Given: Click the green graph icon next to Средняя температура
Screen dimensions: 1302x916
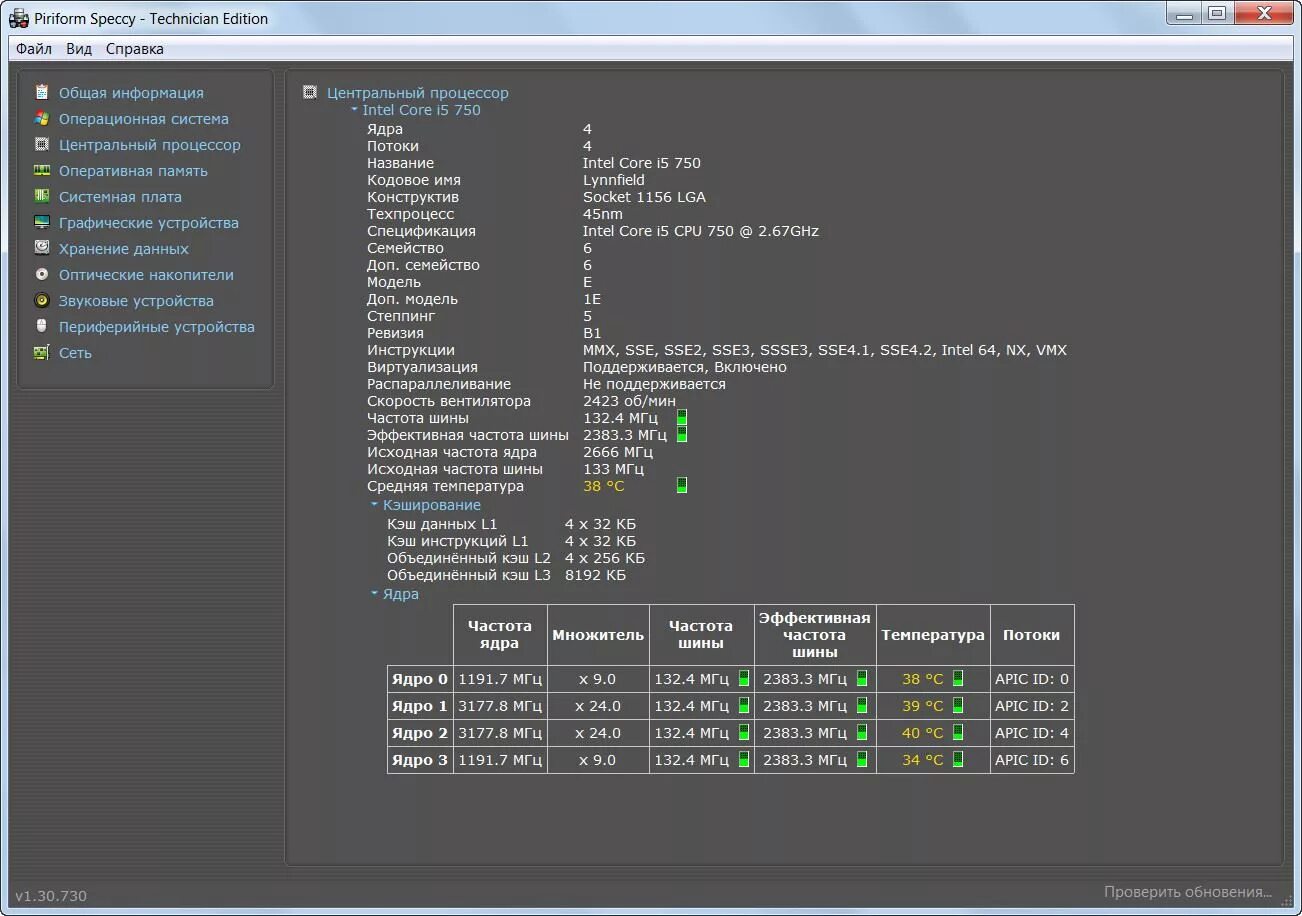Looking at the screenshot, I should [682, 485].
